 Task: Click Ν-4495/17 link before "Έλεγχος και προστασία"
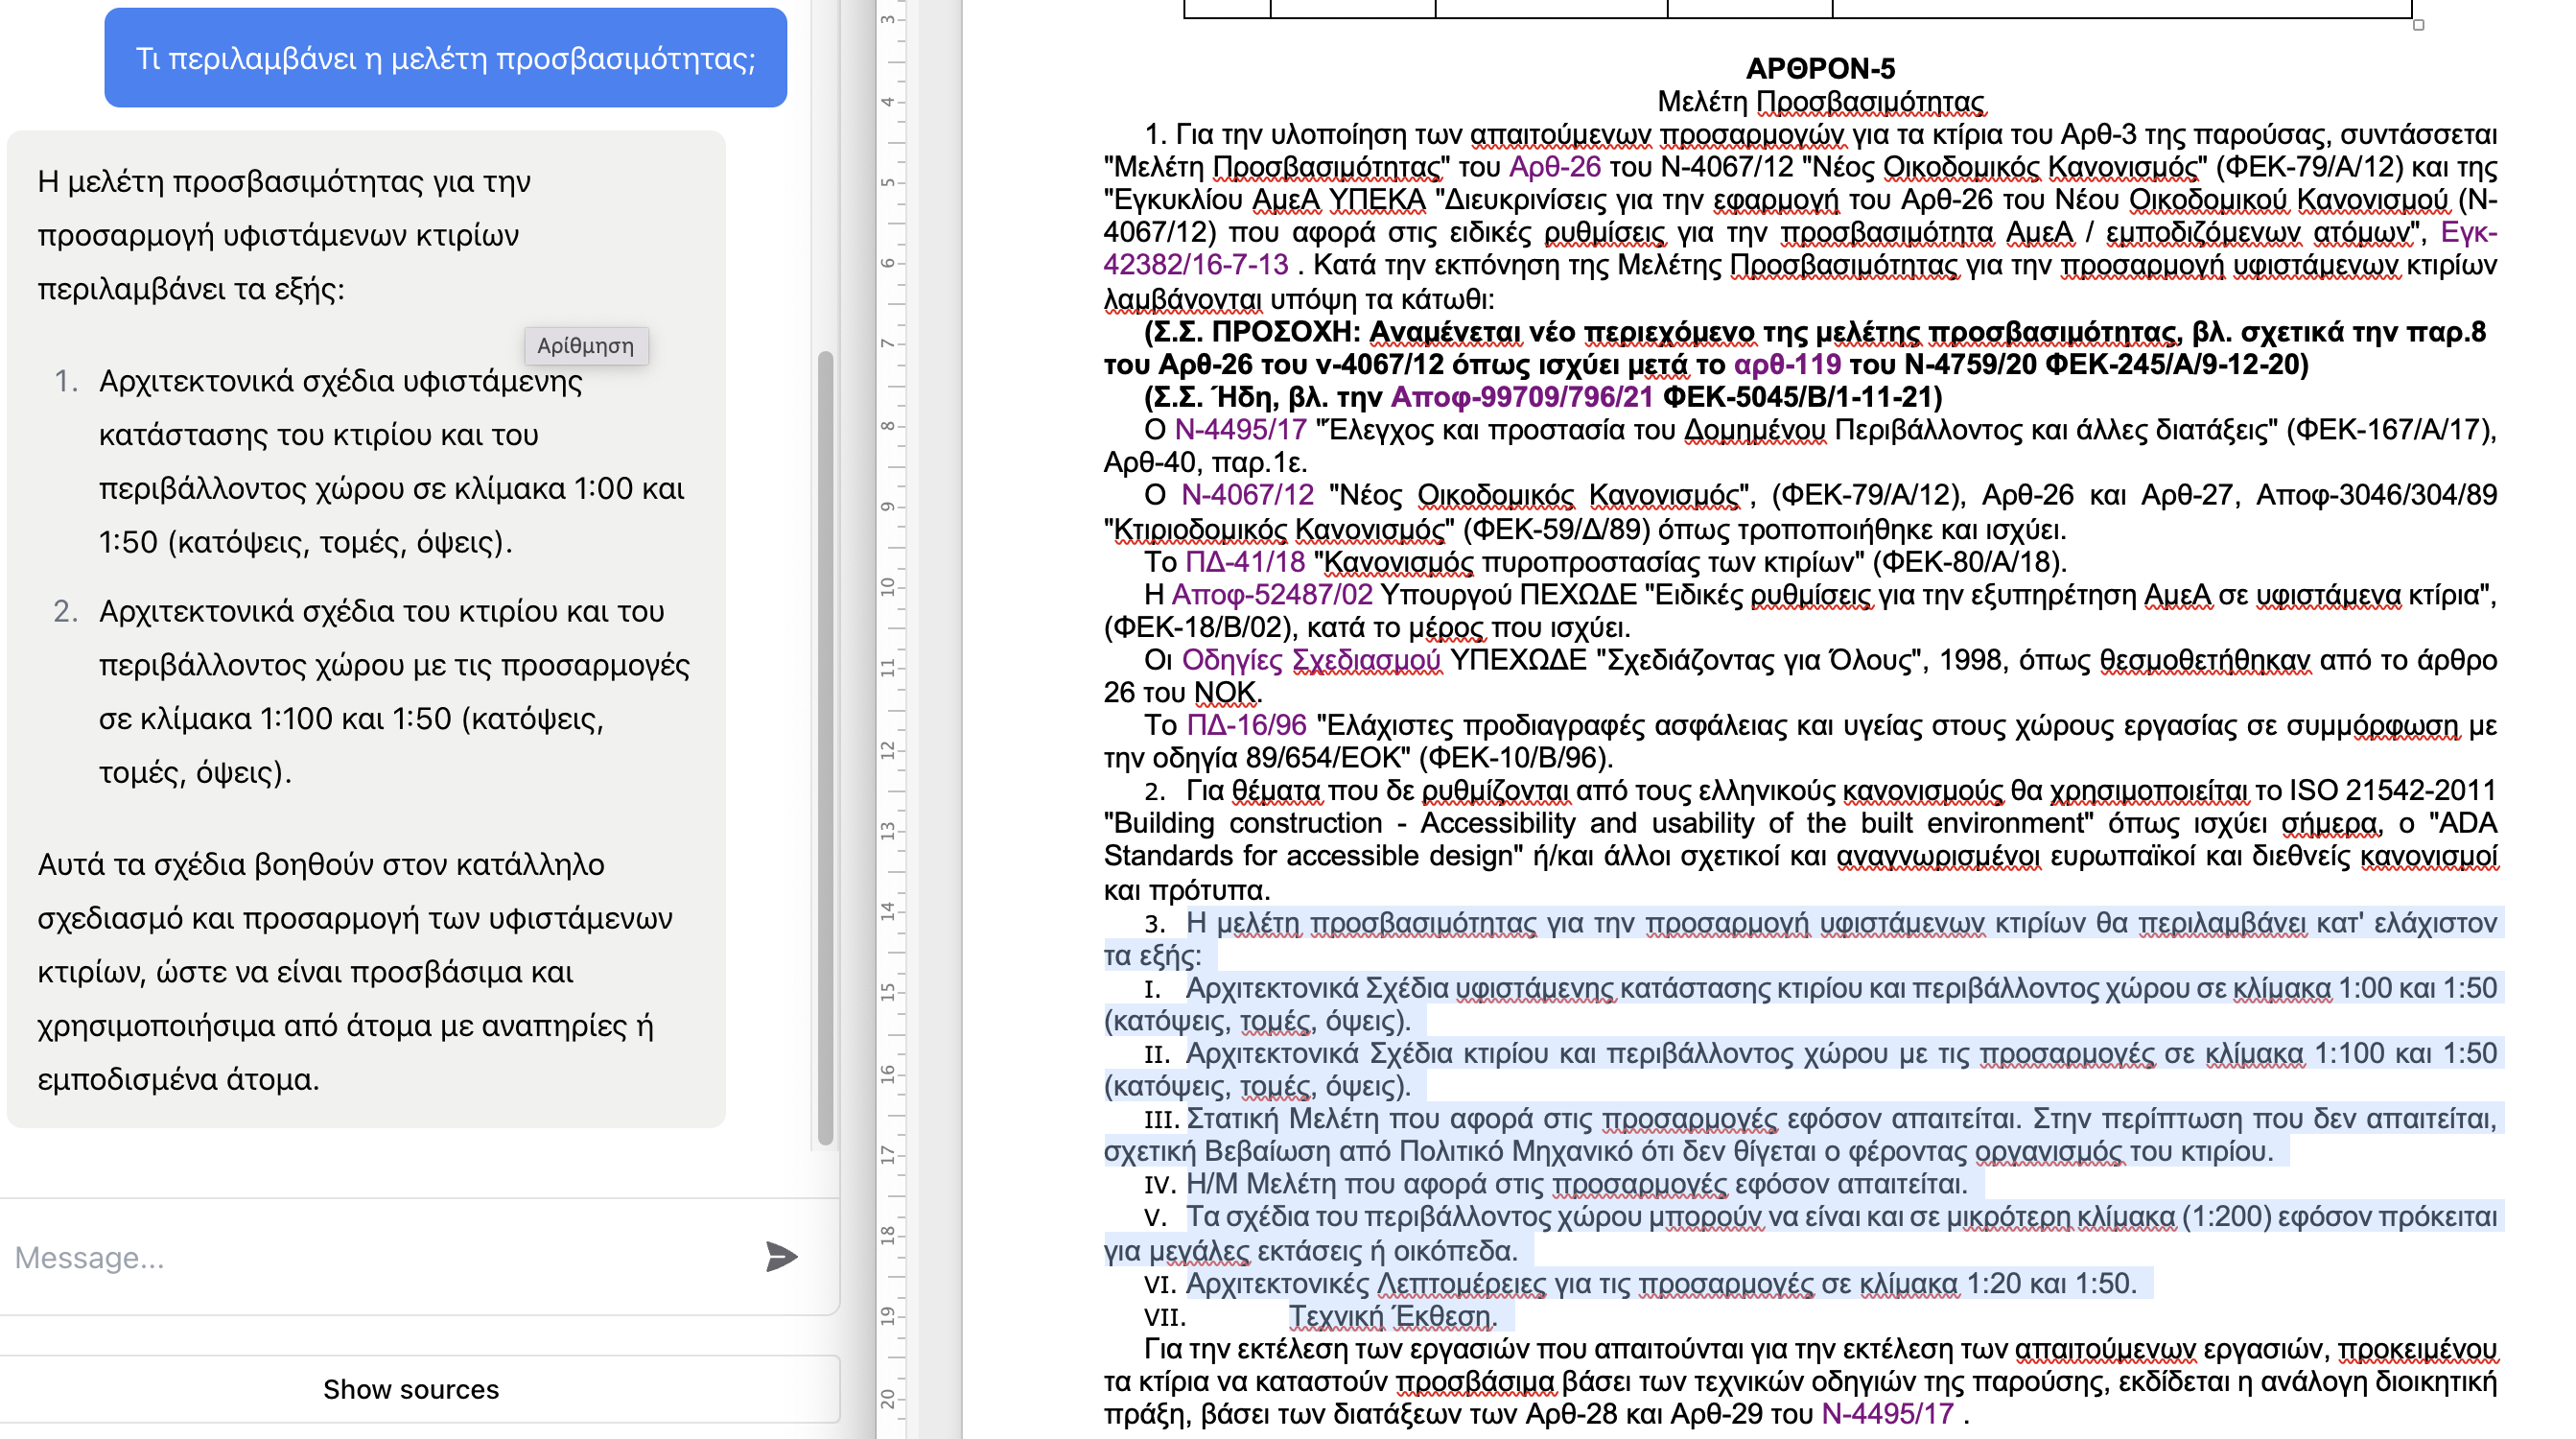pos(1240,430)
